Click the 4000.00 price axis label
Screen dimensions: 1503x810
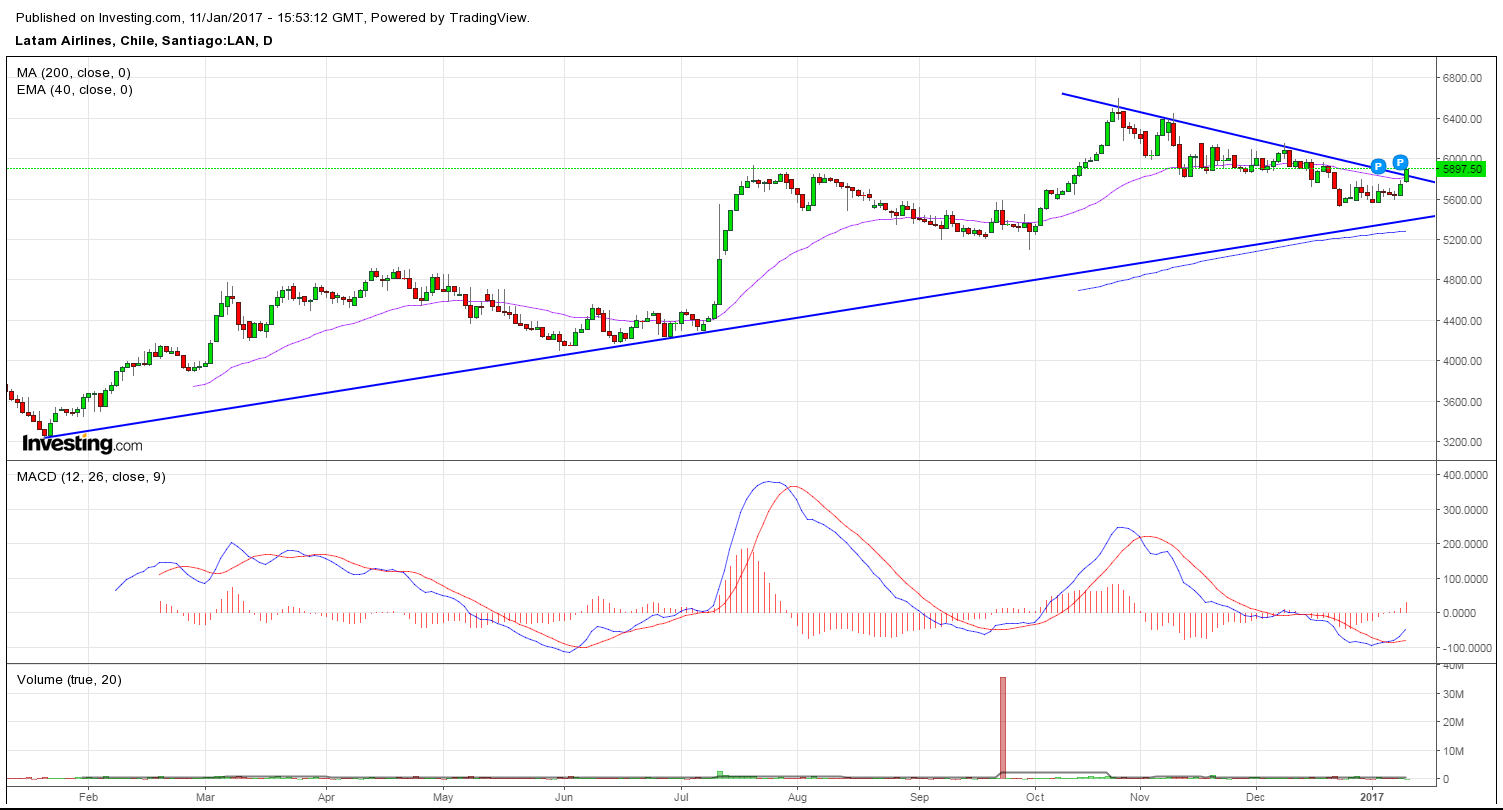click(x=1462, y=361)
